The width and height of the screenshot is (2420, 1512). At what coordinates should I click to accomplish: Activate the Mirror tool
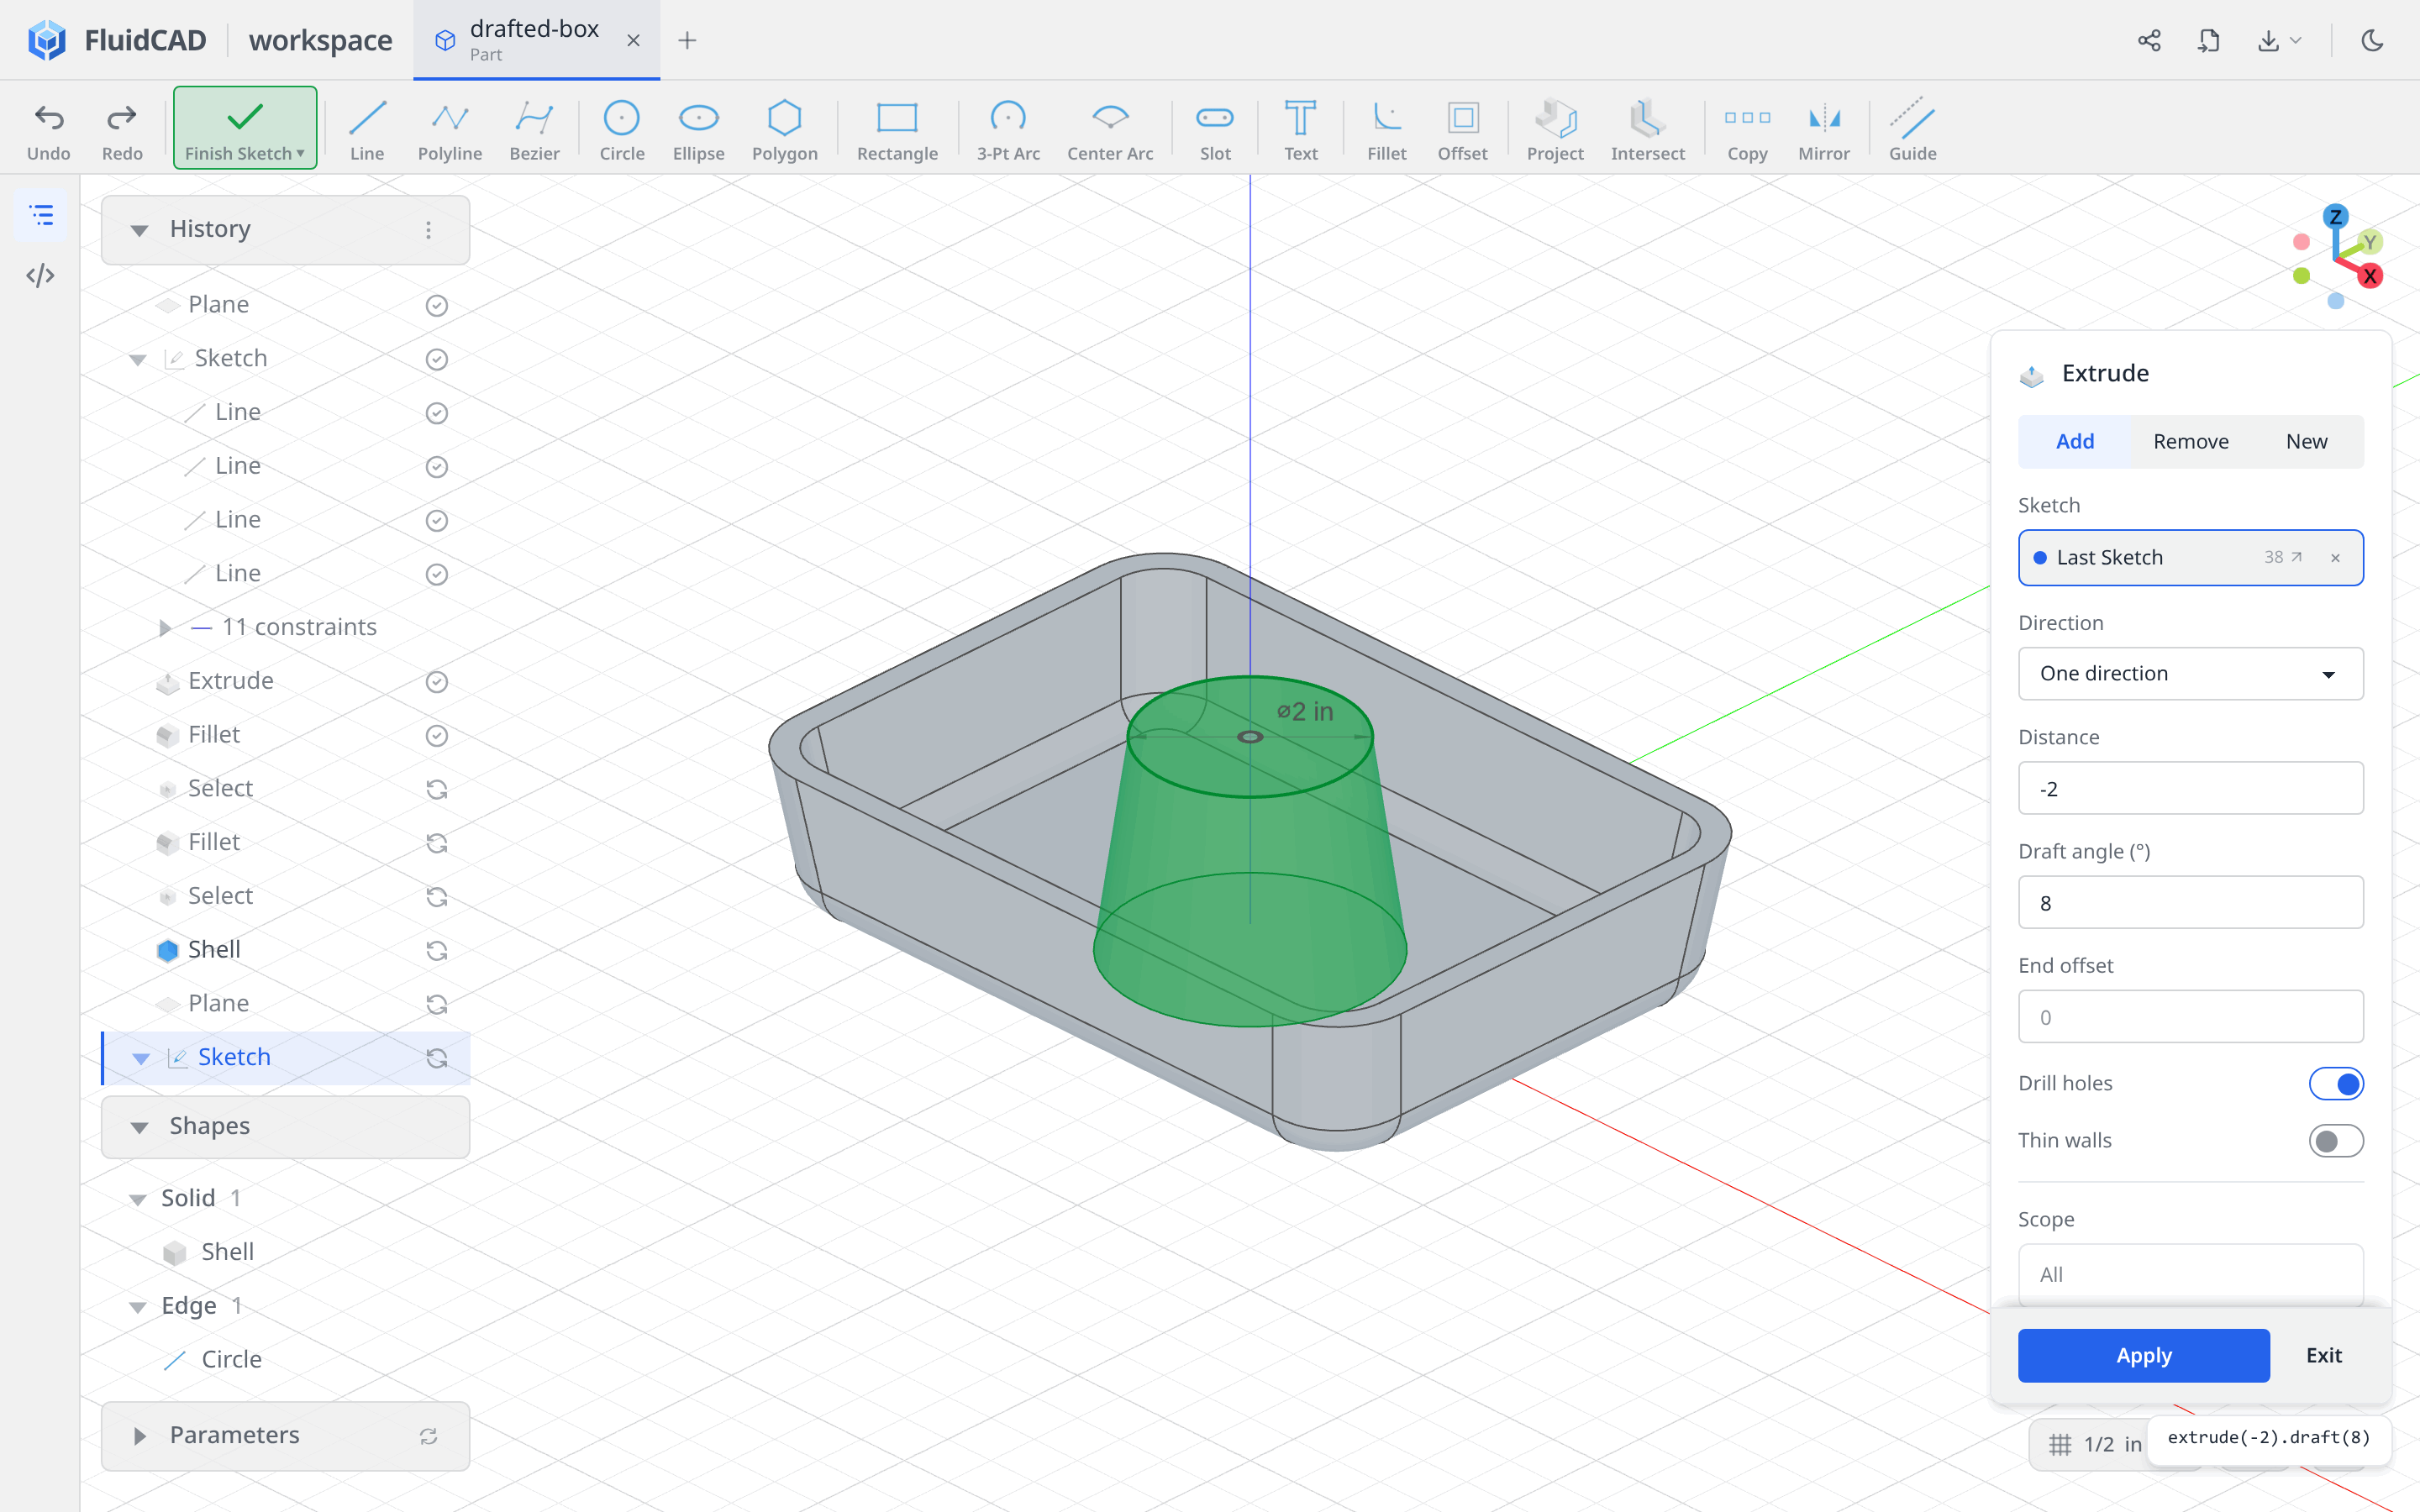click(x=1824, y=130)
